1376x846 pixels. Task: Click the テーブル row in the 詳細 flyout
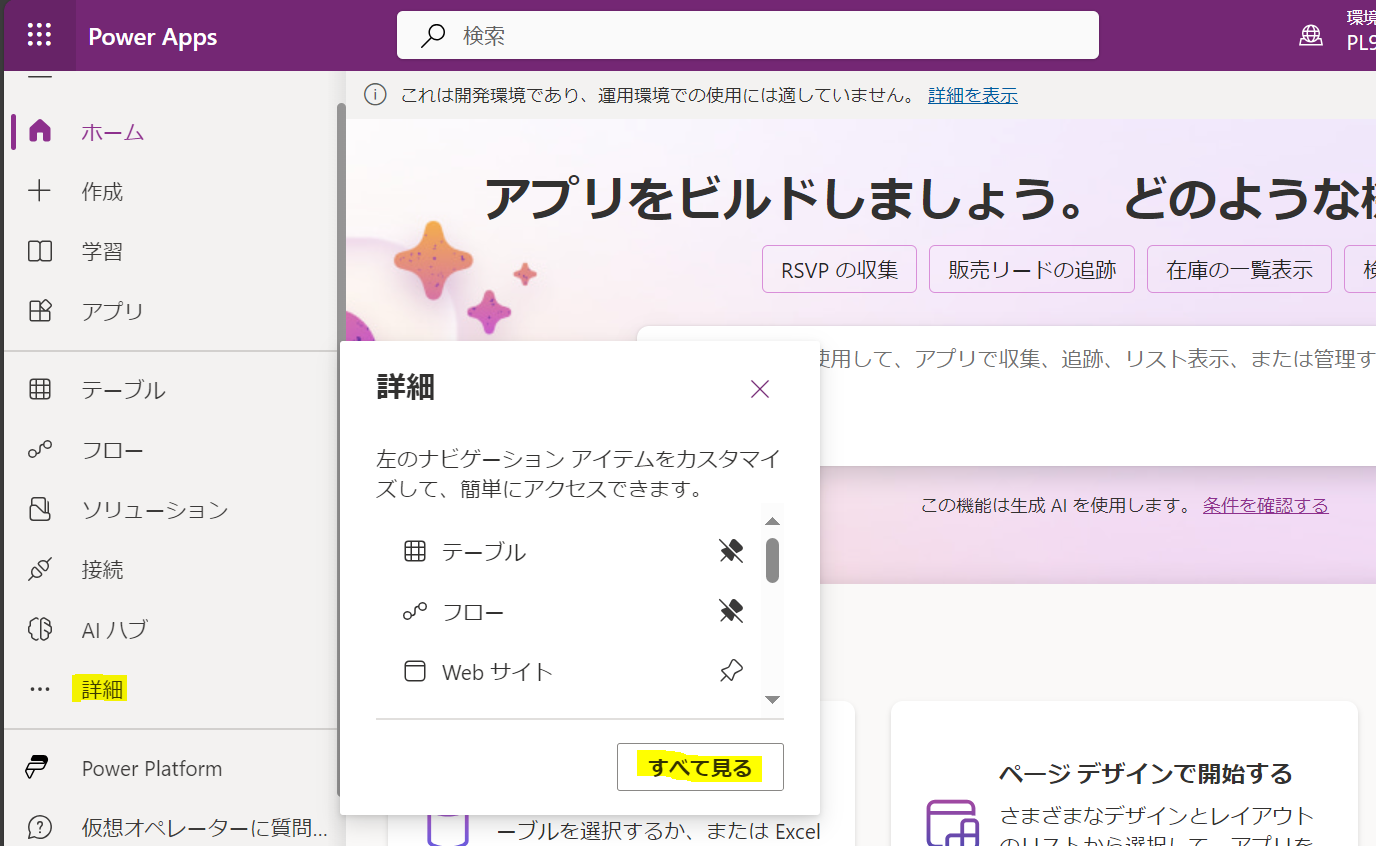(x=569, y=551)
